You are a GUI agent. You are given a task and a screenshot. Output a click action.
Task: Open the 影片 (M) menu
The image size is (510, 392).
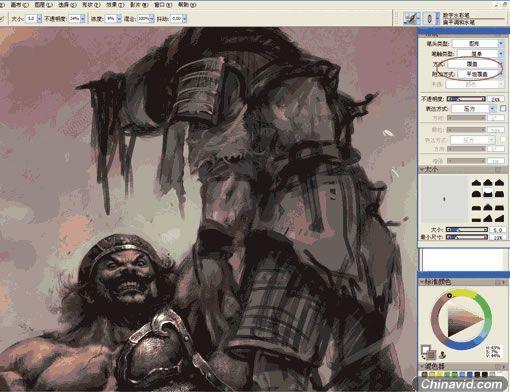pyautogui.click(x=139, y=5)
